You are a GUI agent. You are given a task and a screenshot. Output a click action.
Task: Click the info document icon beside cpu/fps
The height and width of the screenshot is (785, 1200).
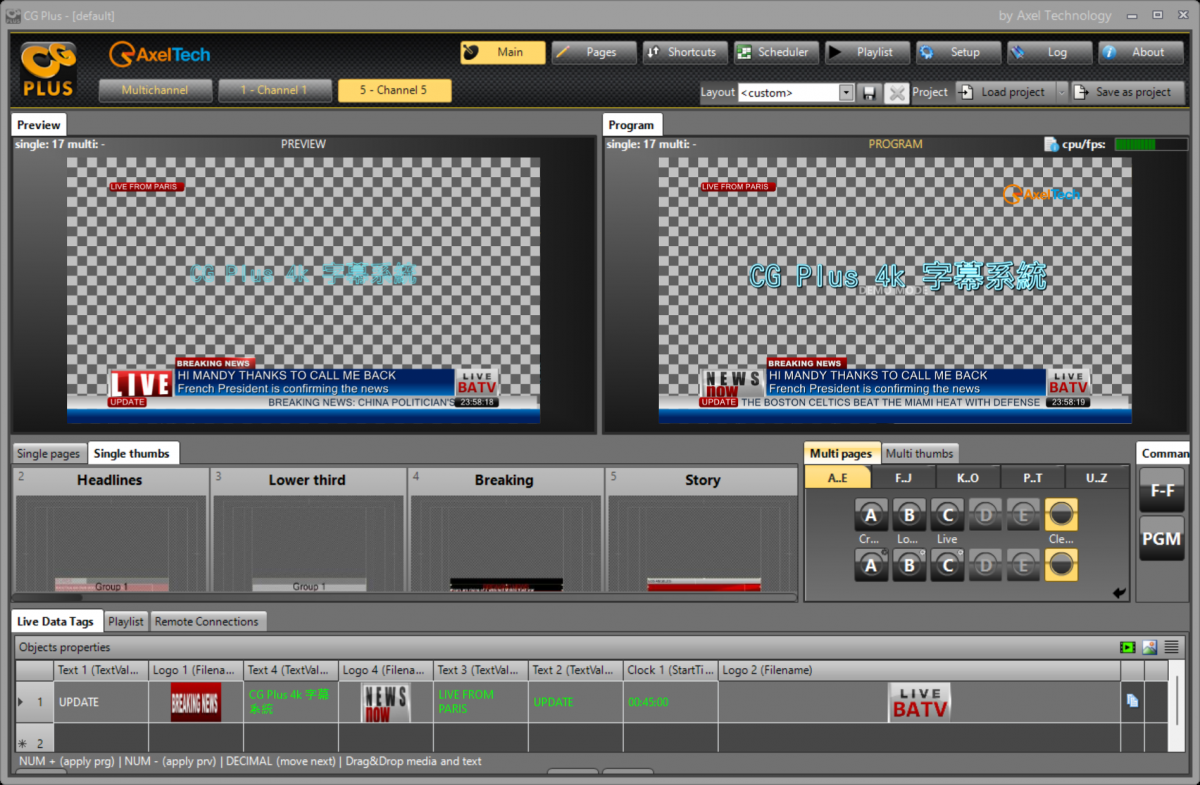(x=1051, y=145)
